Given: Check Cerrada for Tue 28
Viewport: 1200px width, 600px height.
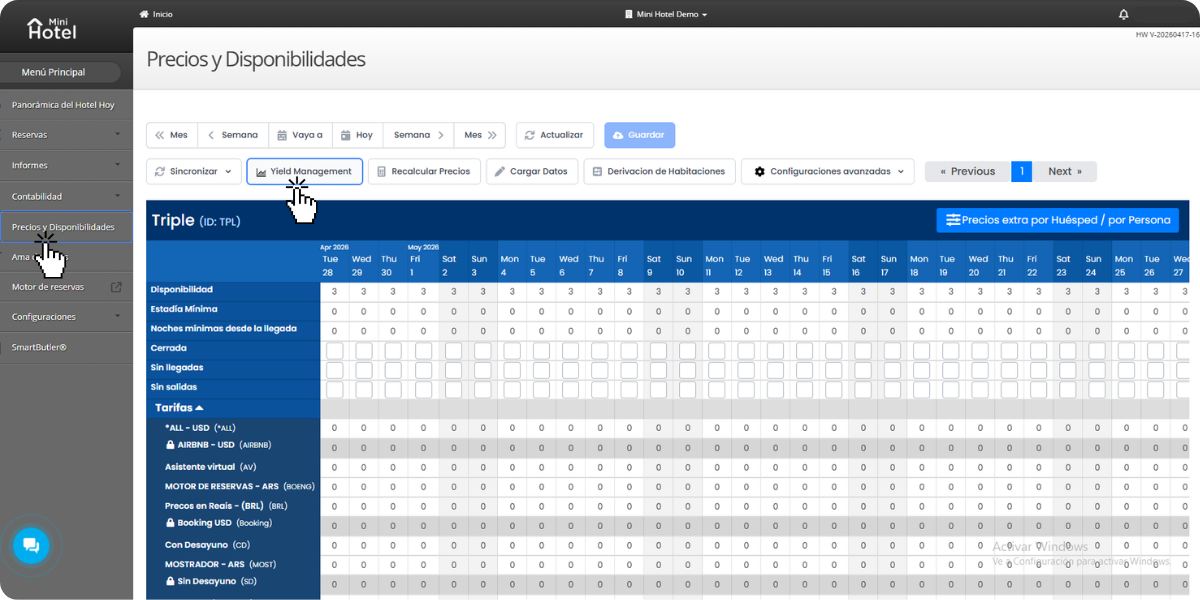Looking at the screenshot, I should click(x=334, y=351).
